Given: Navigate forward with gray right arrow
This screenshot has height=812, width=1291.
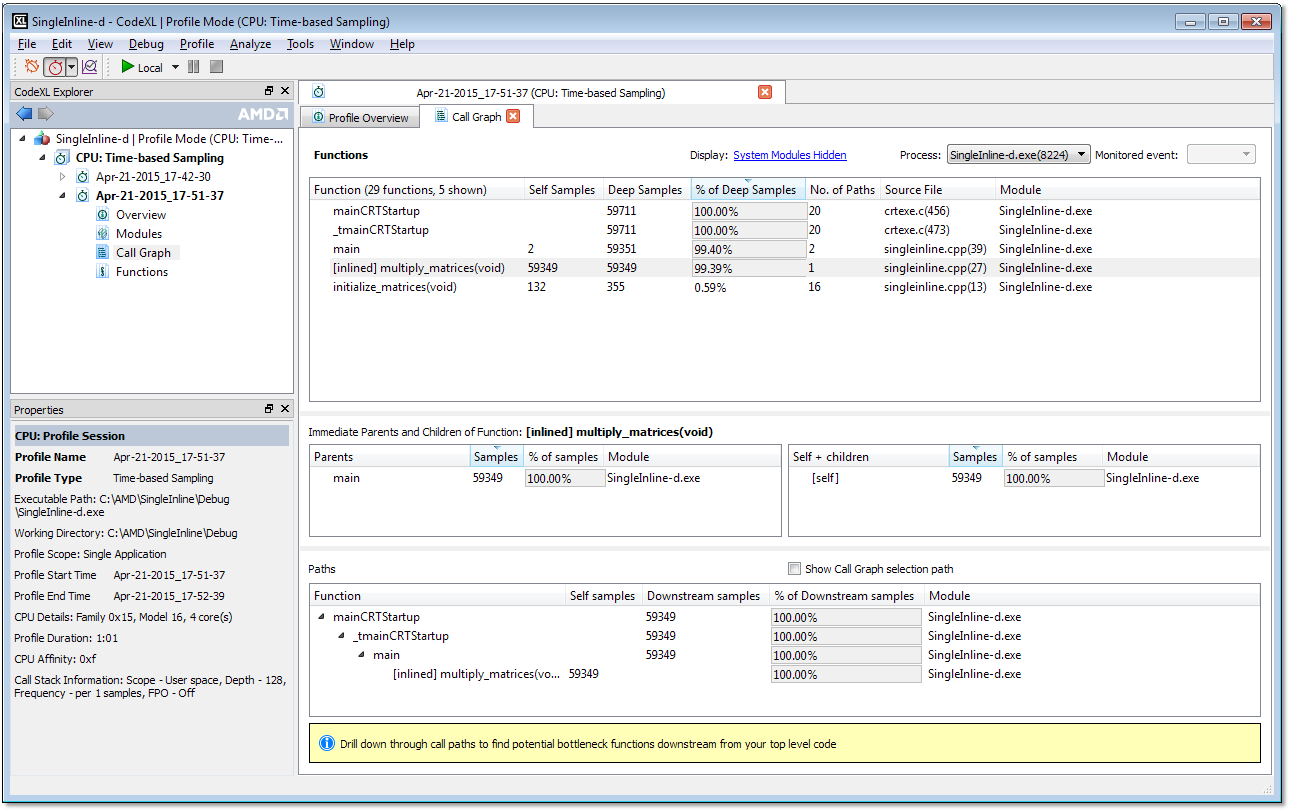Looking at the screenshot, I should pos(45,113).
